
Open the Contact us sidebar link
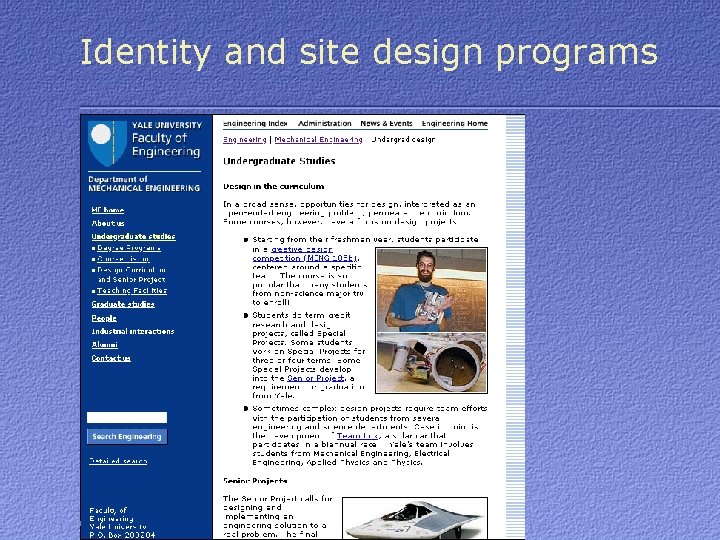(x=111, y=358)
